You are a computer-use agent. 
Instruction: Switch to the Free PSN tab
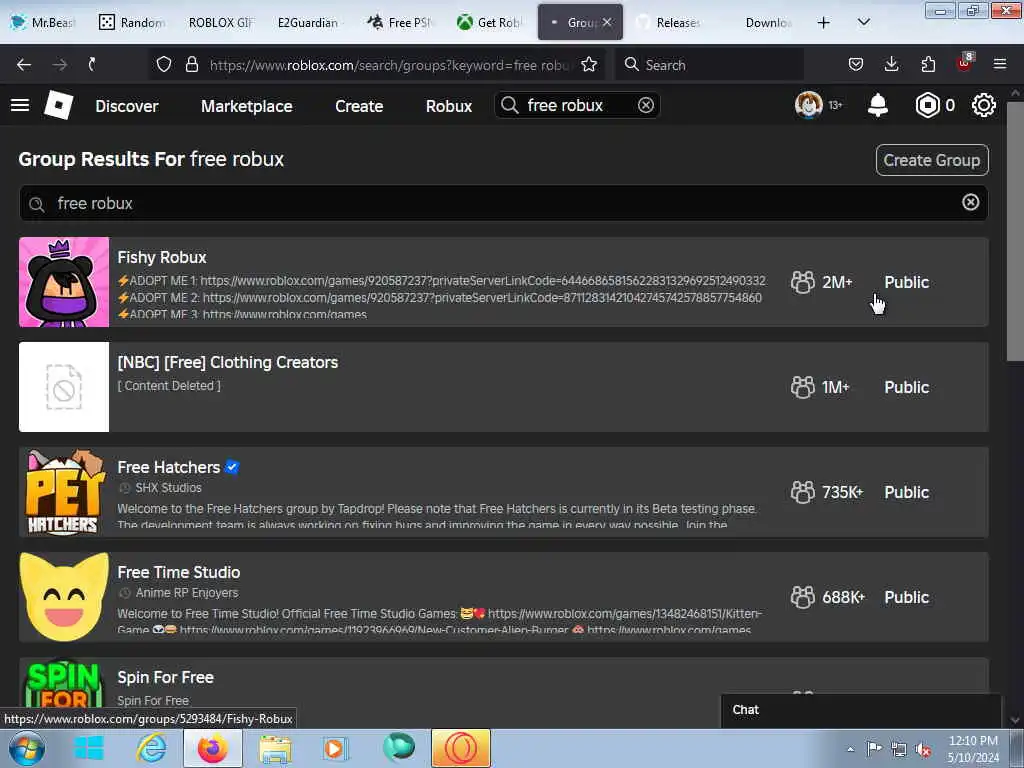coord(400,22)
